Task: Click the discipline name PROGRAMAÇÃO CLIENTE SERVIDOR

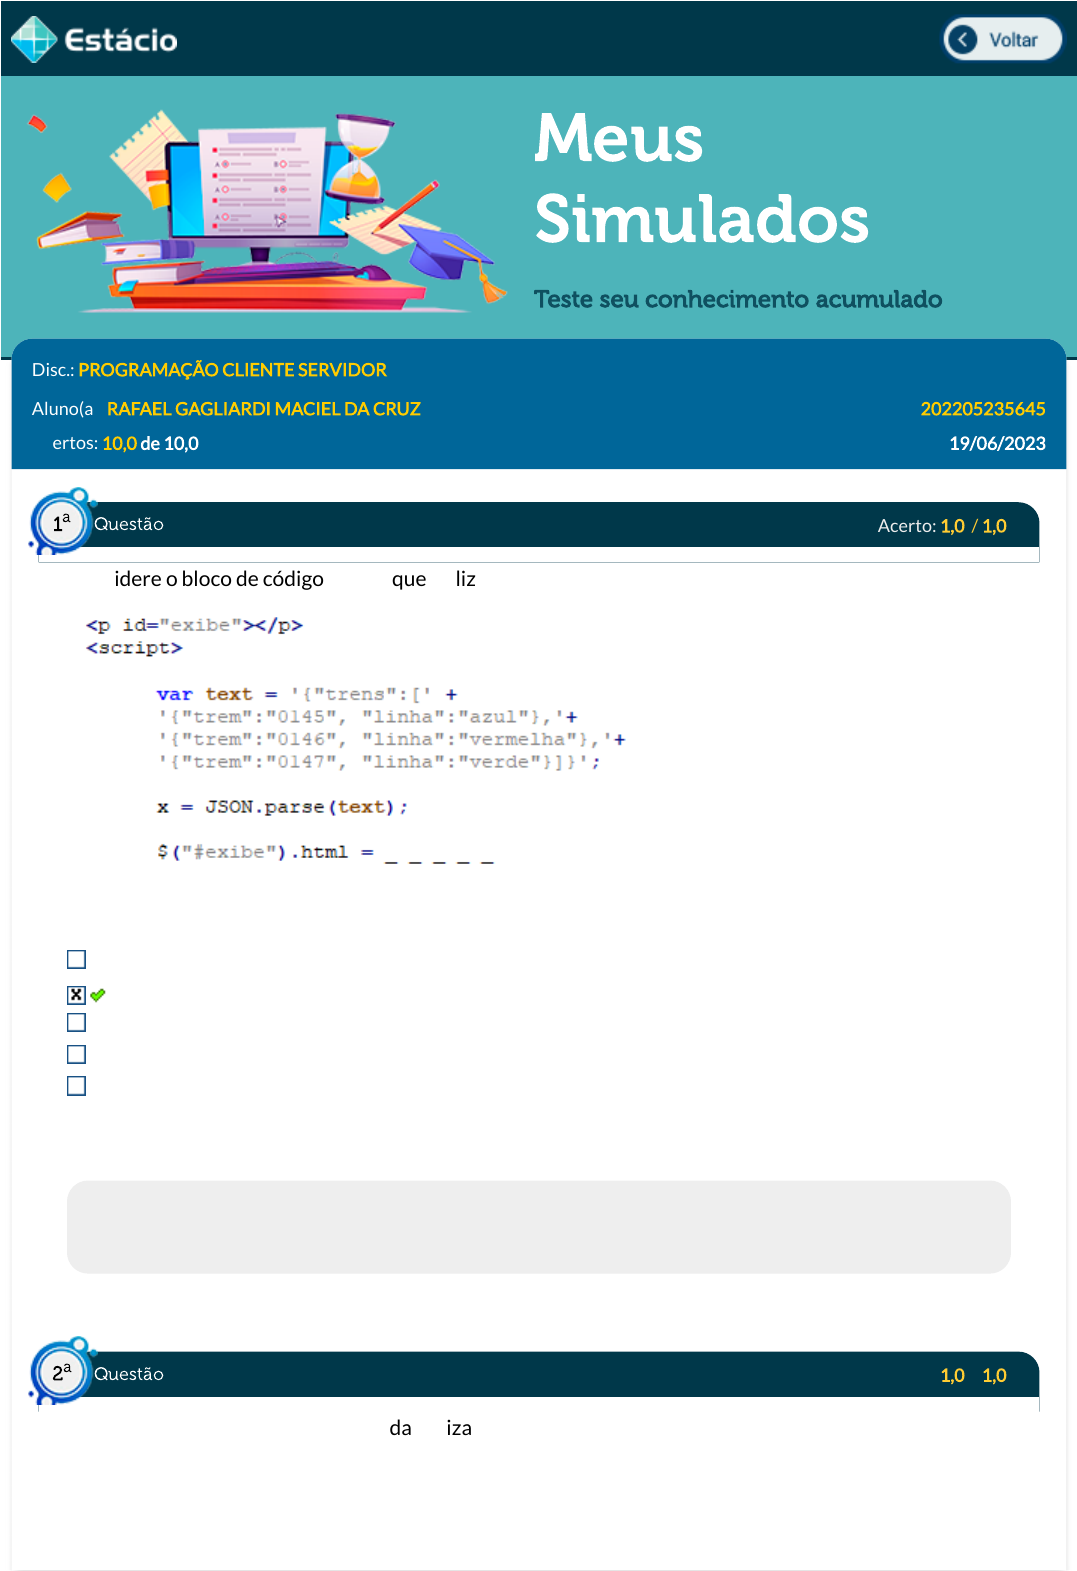Action: click(x=232, y=370)
